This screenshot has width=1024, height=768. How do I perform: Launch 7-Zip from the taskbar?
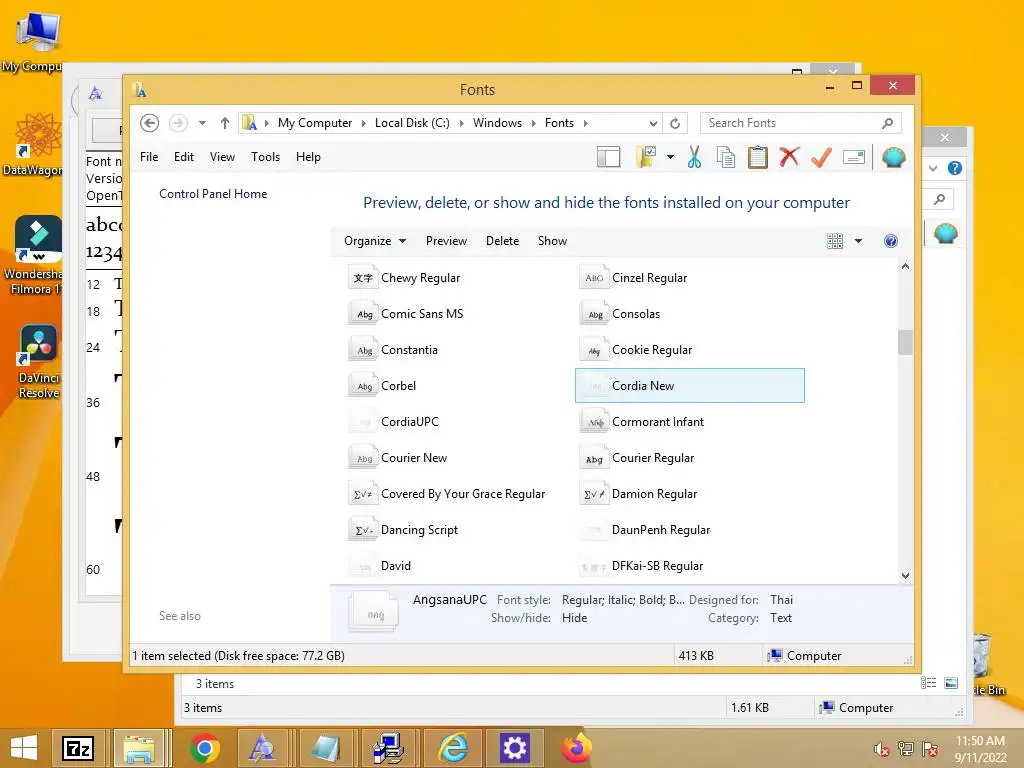point(78,748)
